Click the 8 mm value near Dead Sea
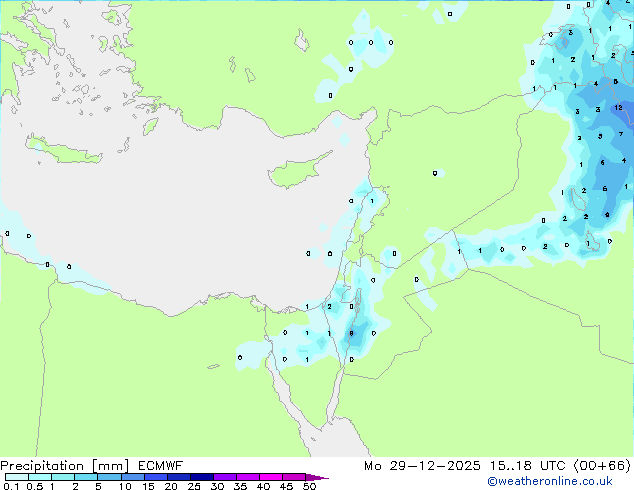The image size is (634, 490). pos(351,334)
